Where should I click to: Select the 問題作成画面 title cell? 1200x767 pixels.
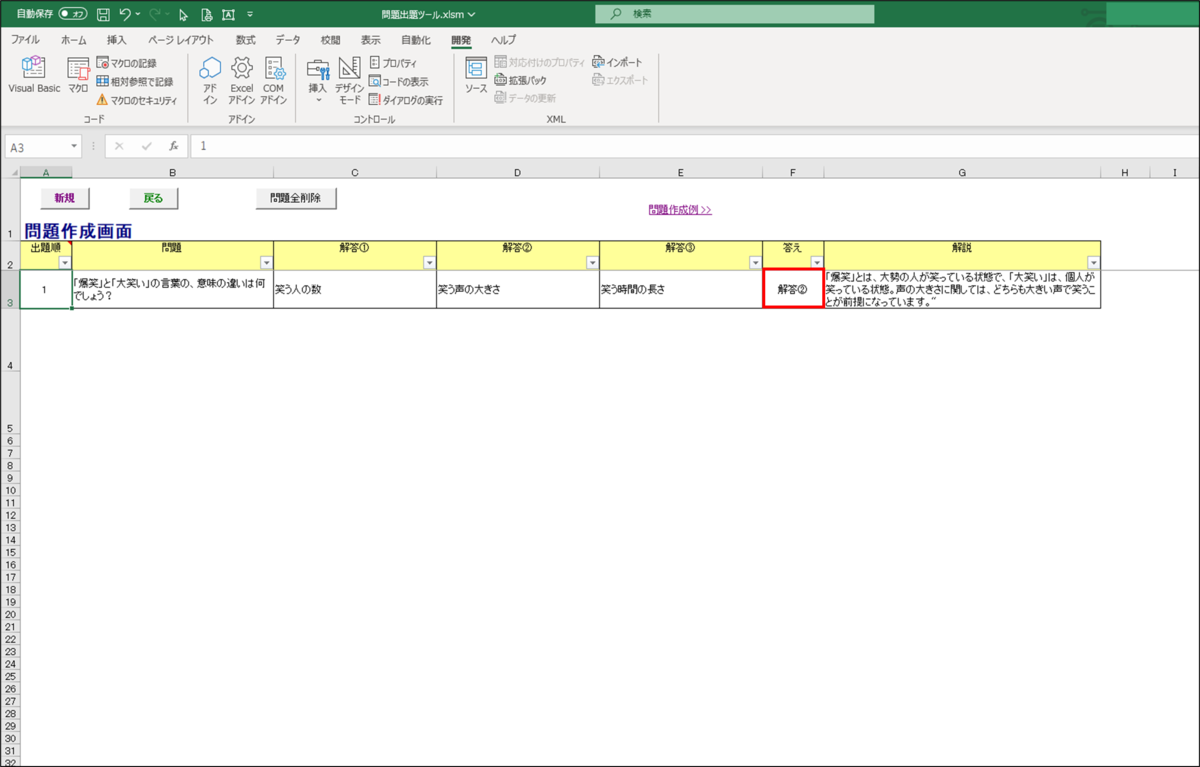[78, 231]
